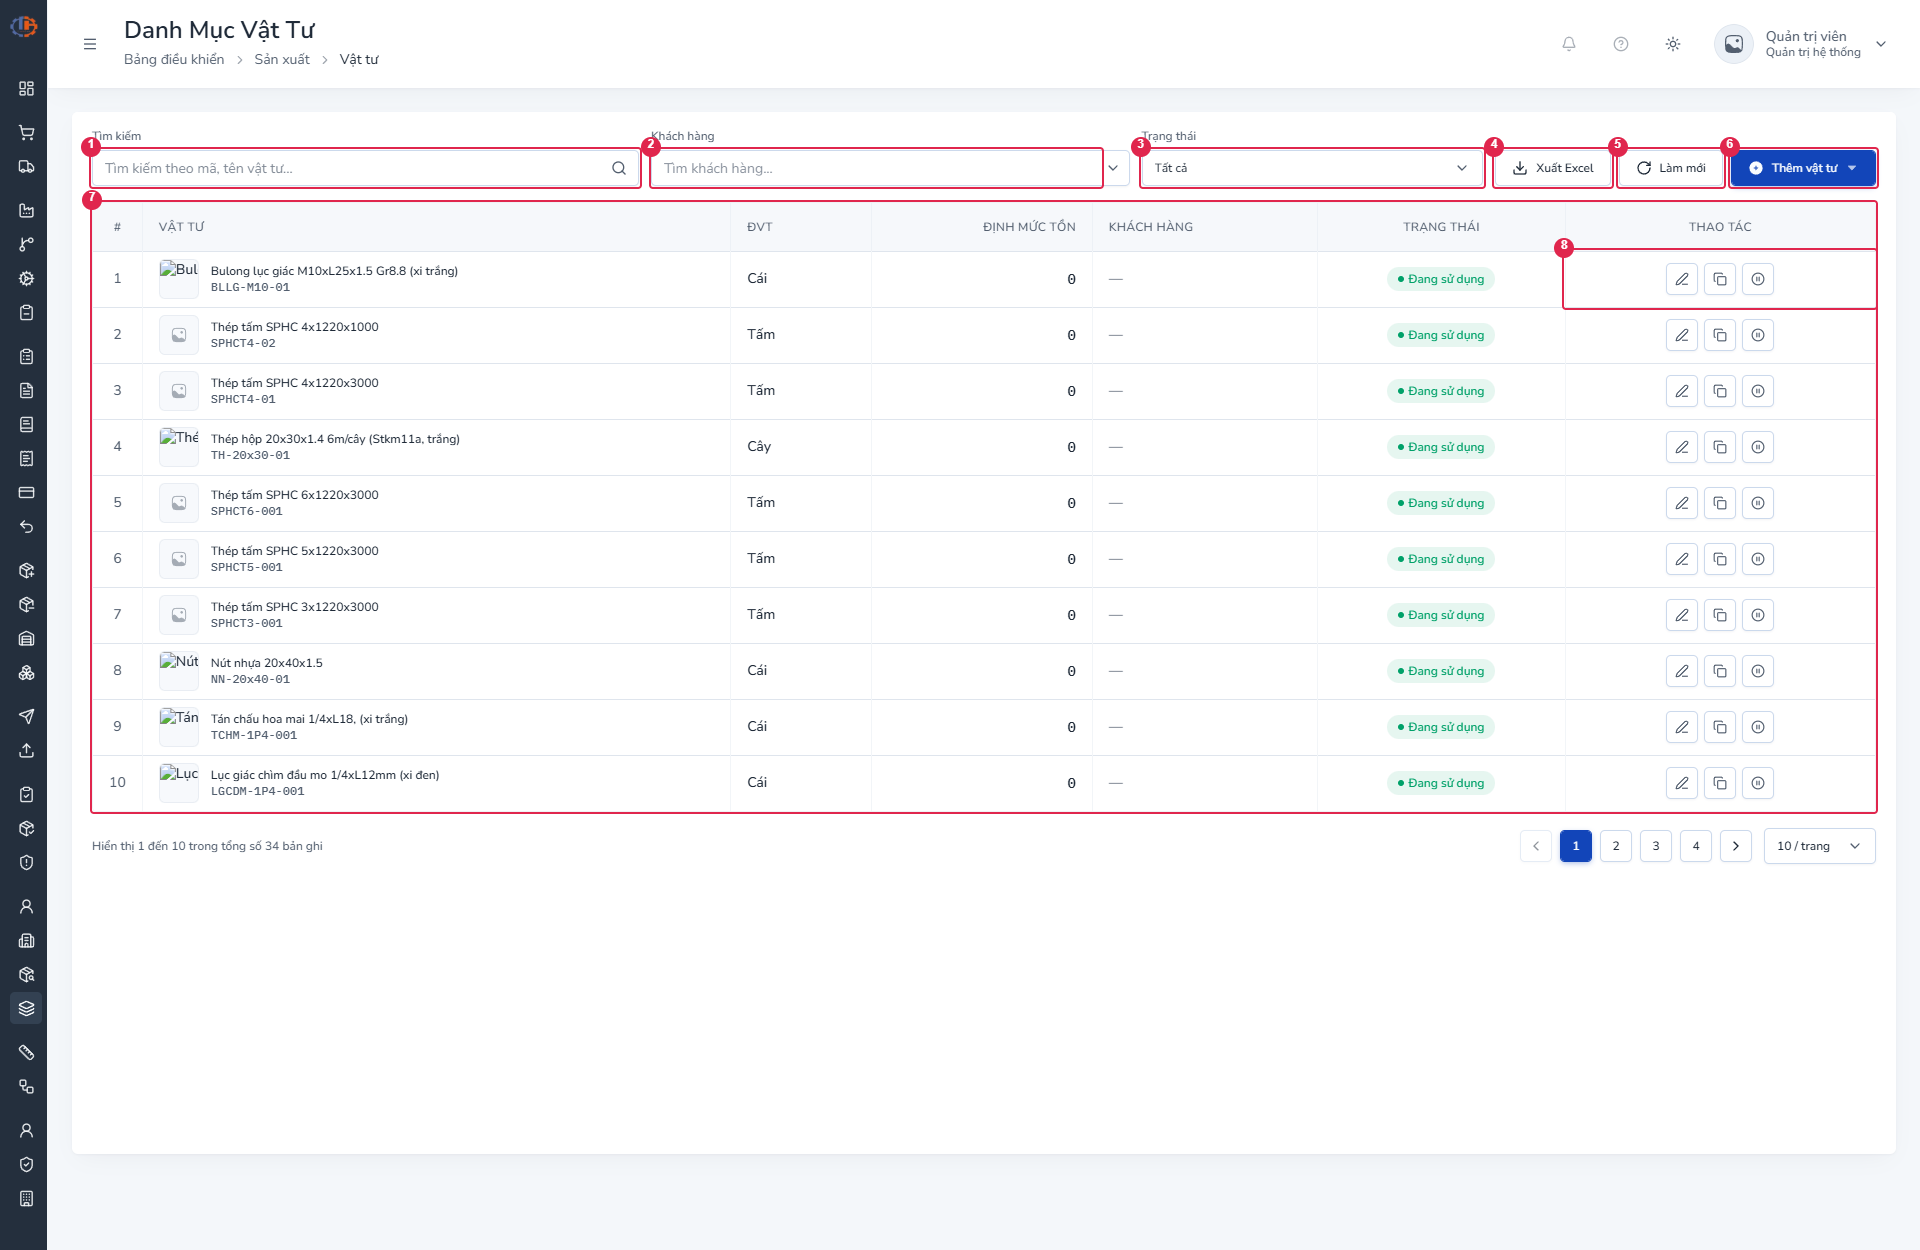Click the user avatar image
The width and height of the screenshot is (1920, 1250).
(1734, 44)
